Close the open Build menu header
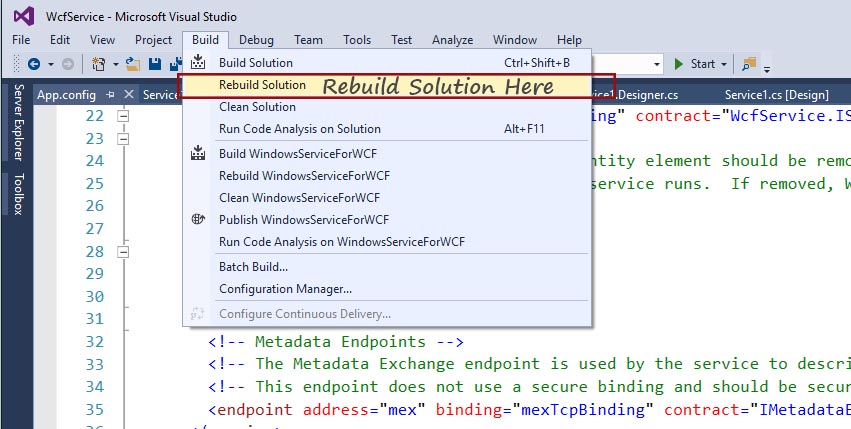 pos(205,40)
